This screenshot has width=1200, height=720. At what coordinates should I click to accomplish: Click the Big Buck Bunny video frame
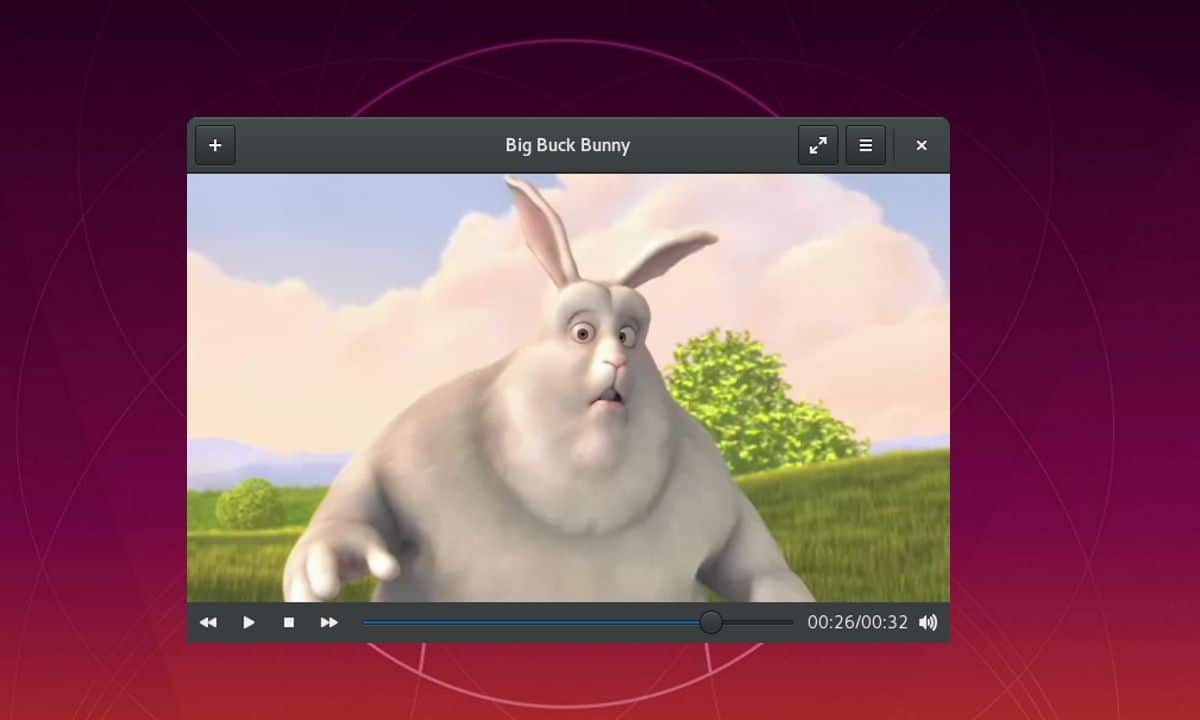(568, 388)
